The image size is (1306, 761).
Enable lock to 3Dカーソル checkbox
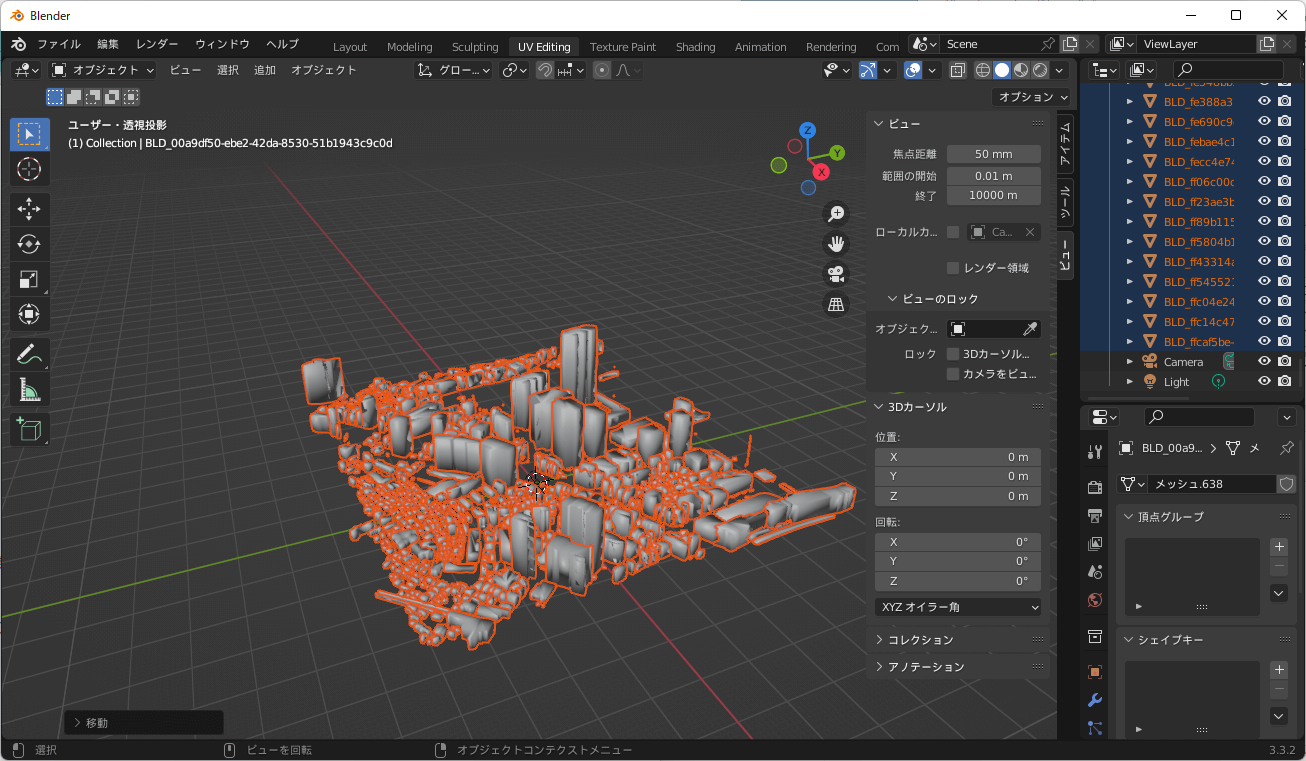pyautogui.click(x=953, y=354)
